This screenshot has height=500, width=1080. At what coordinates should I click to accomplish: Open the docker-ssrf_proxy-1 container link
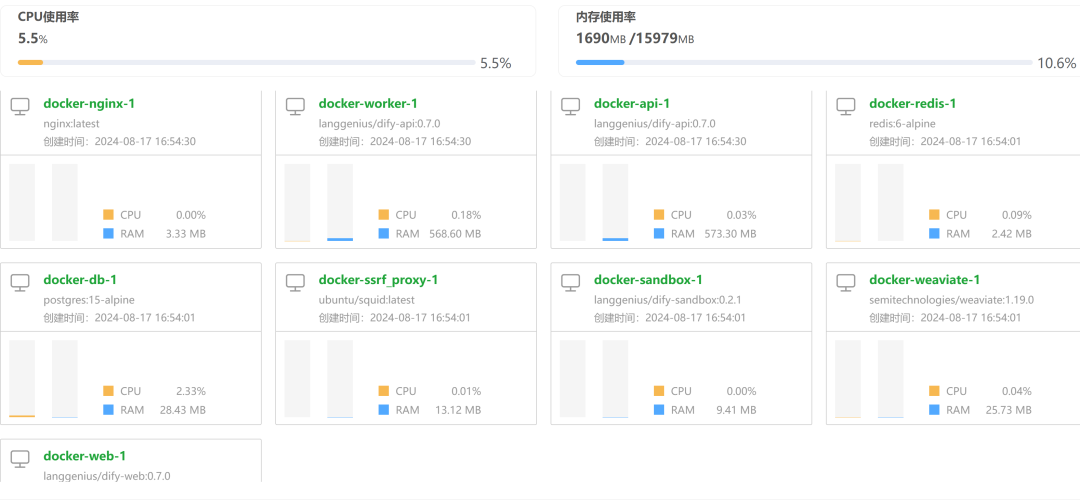point(378,280)
